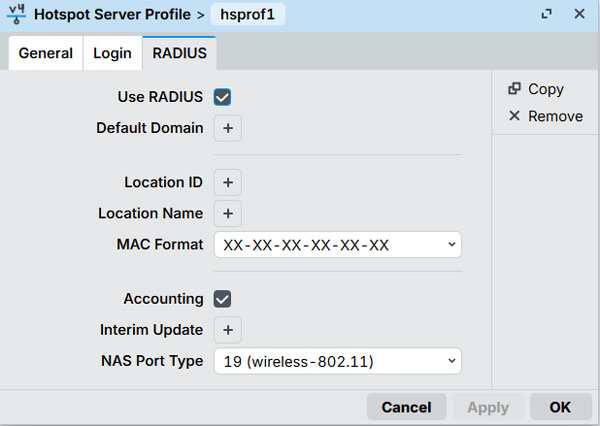Add a Default Domain with plus icon

(227, 128)
